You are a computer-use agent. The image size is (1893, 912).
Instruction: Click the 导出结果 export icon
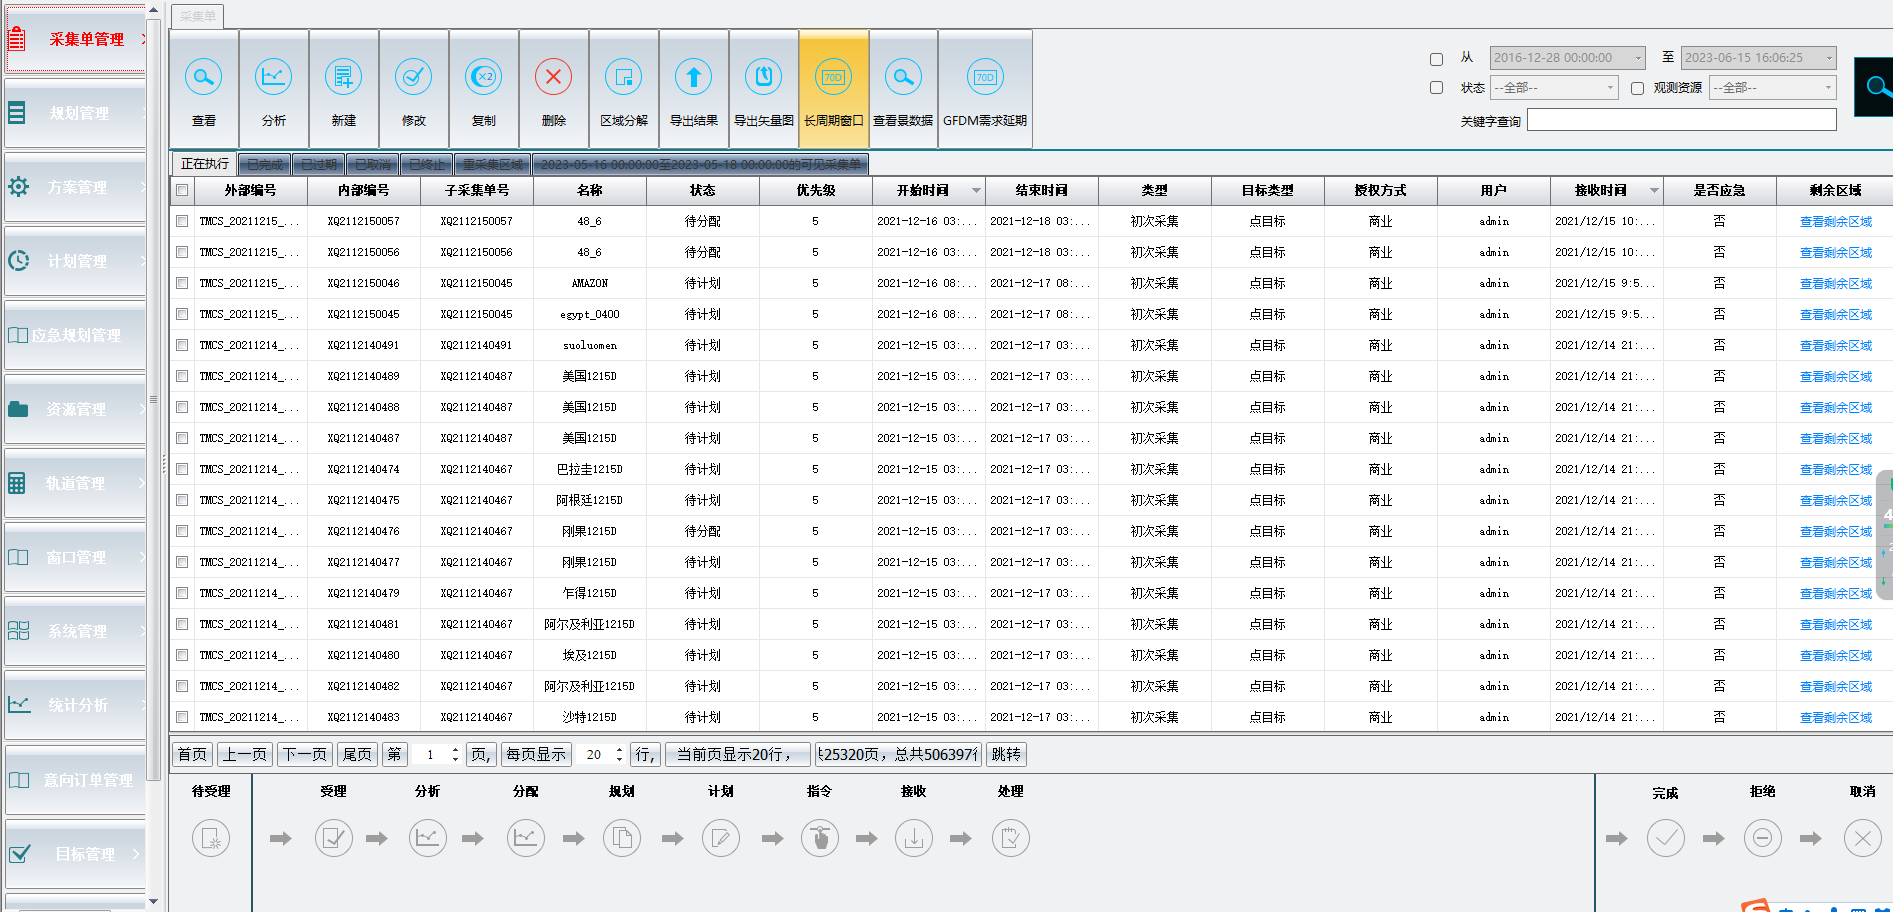pyautogui.click(x=693, y=77)
